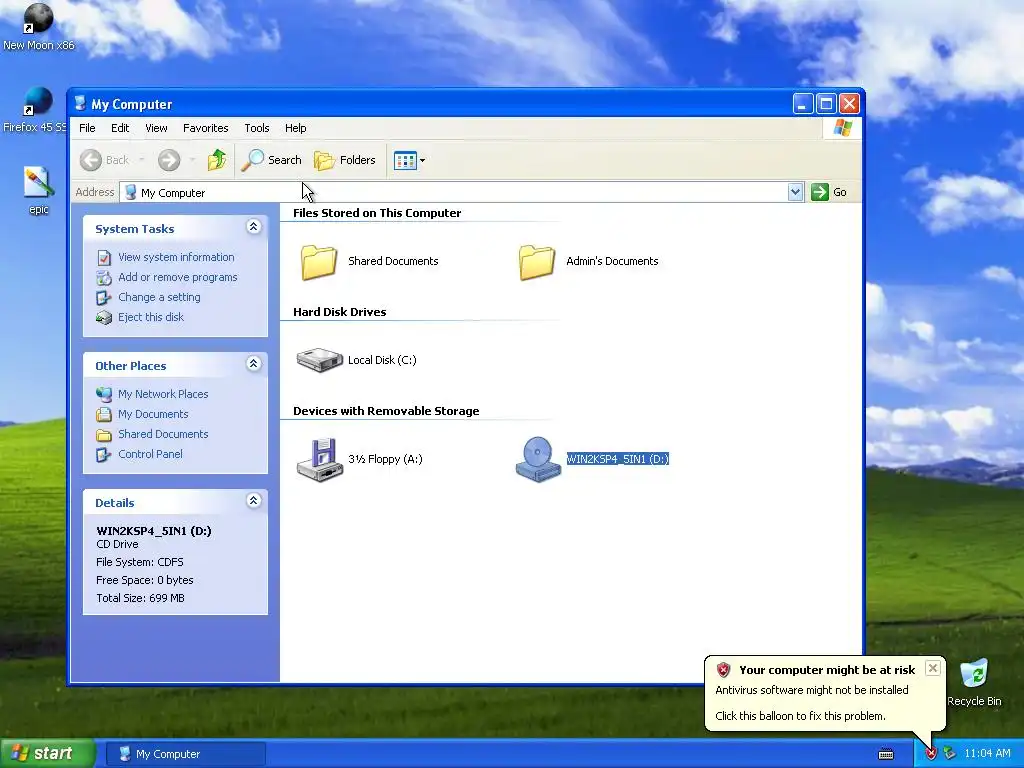Click the Start button
Screen dimensions: 1024x768
coord(48,753)
